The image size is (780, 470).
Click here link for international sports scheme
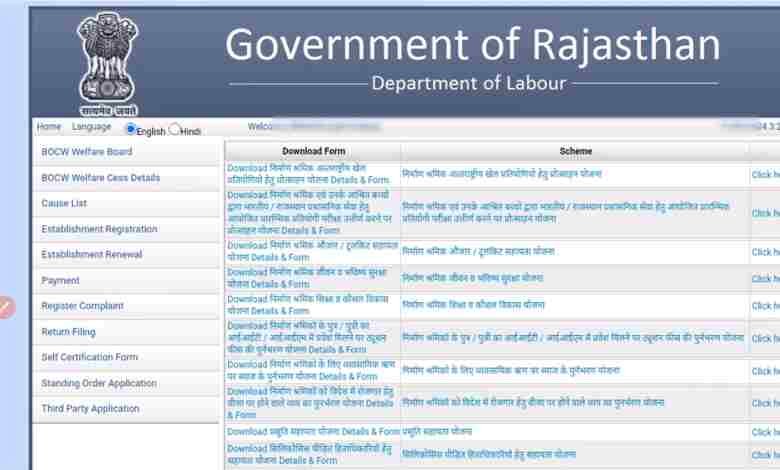click(x=766, y=175)
